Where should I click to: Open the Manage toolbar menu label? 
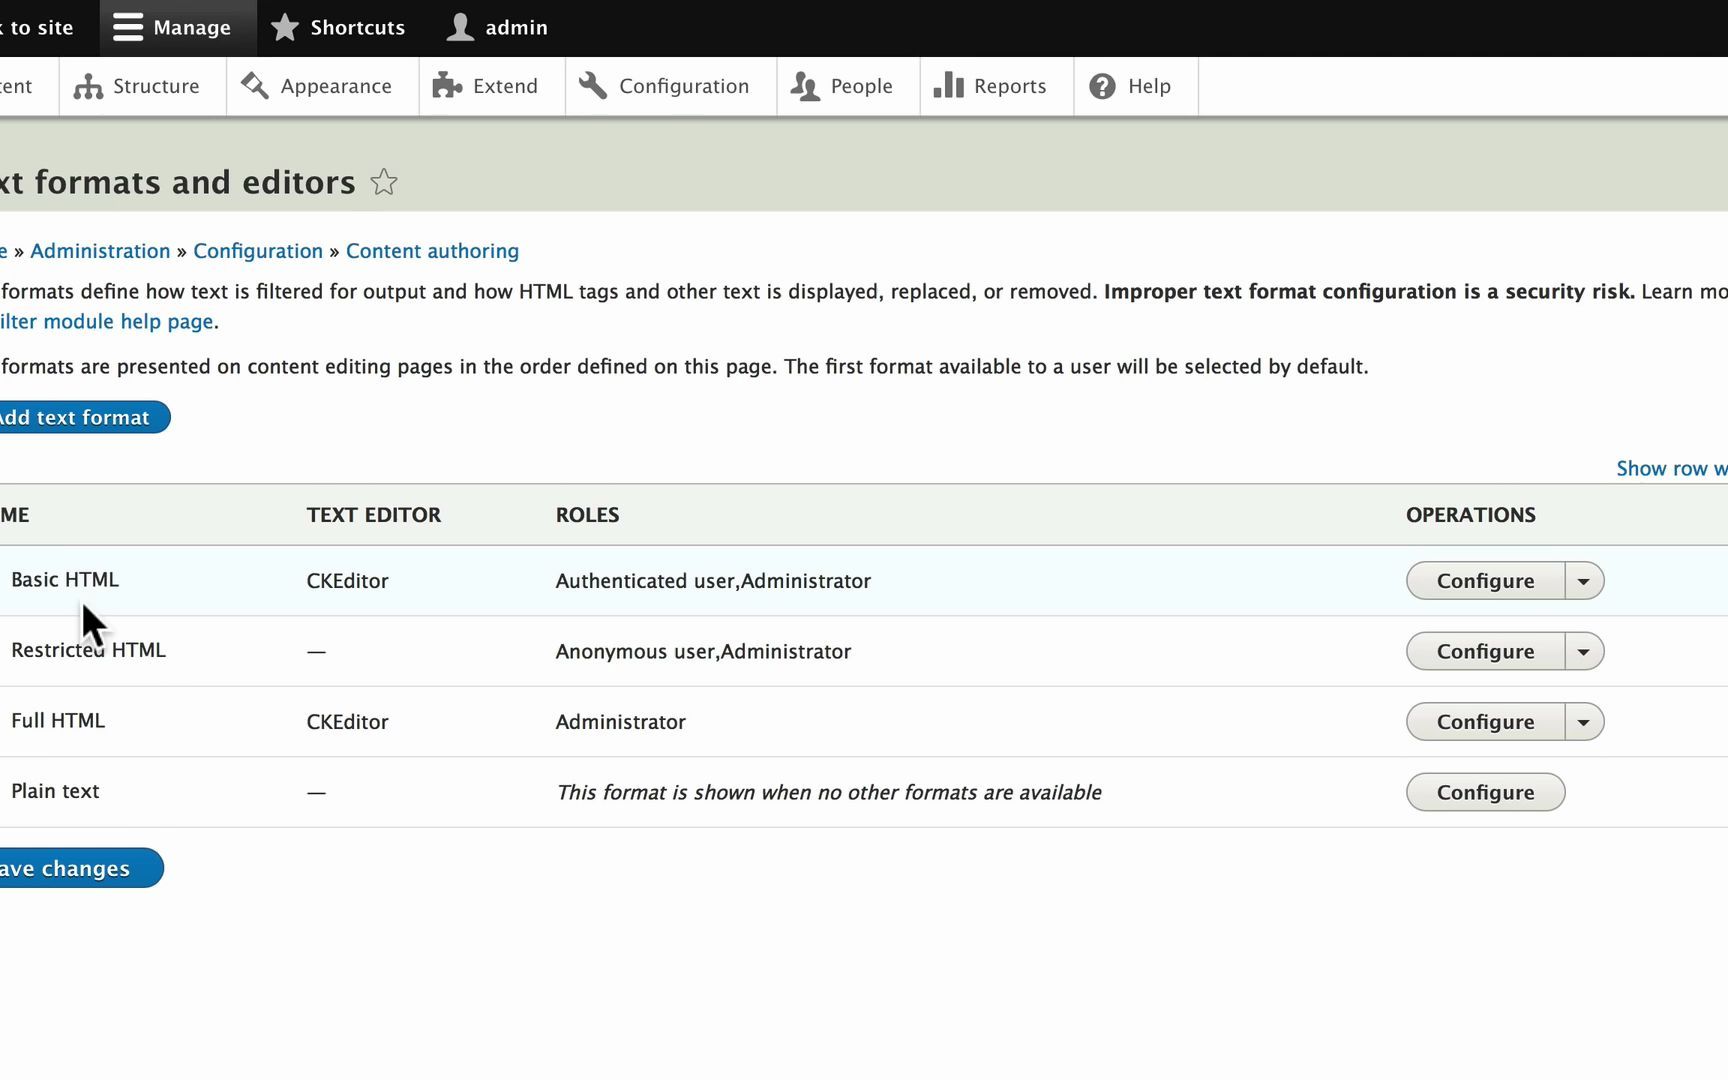click(192, 28)
